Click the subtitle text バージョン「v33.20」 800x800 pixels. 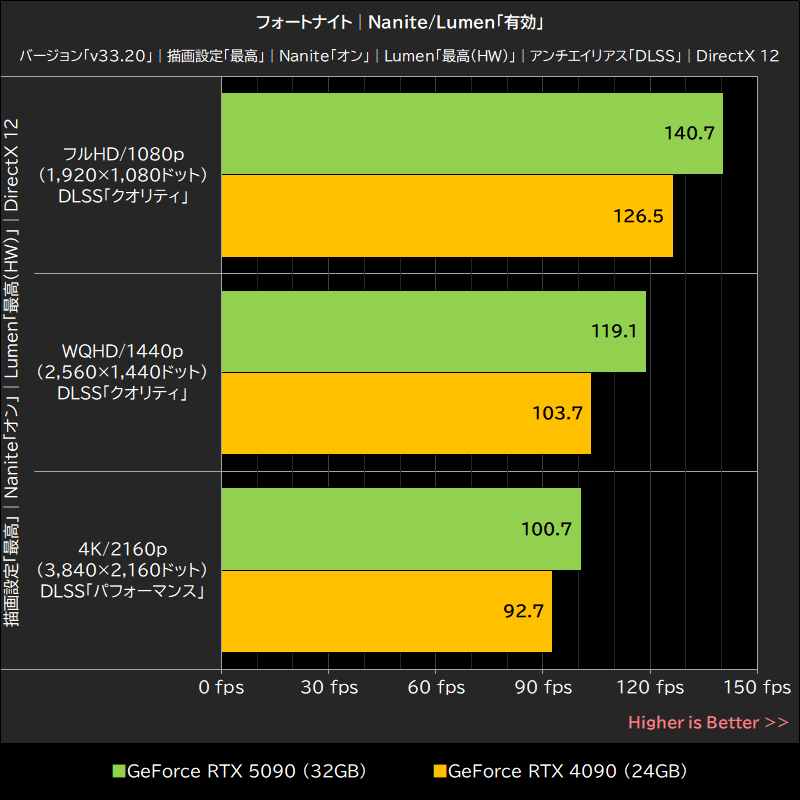pos(86,56)
